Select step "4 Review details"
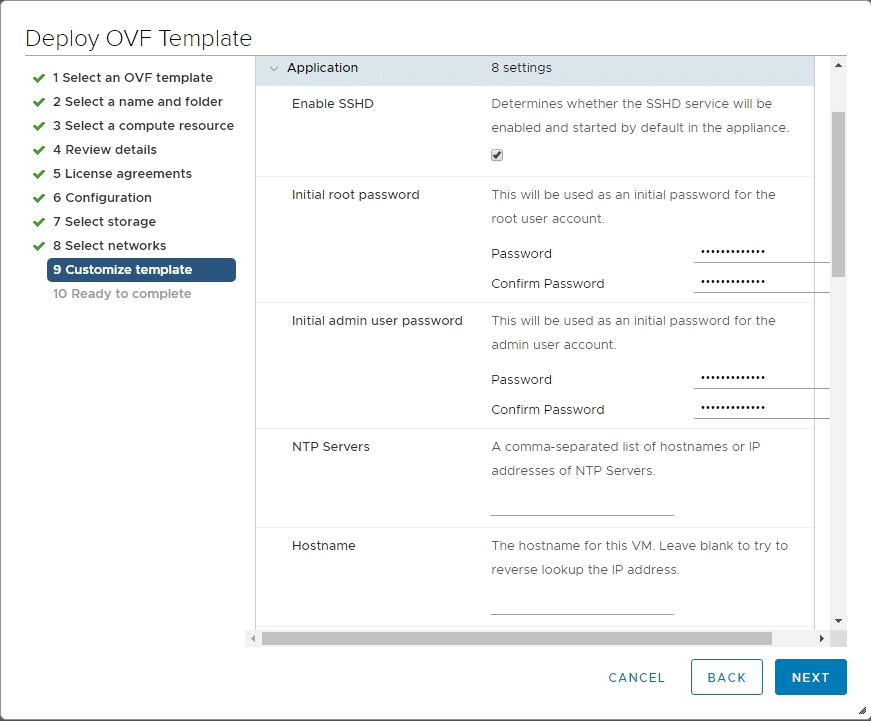 (x=106, y=149)
